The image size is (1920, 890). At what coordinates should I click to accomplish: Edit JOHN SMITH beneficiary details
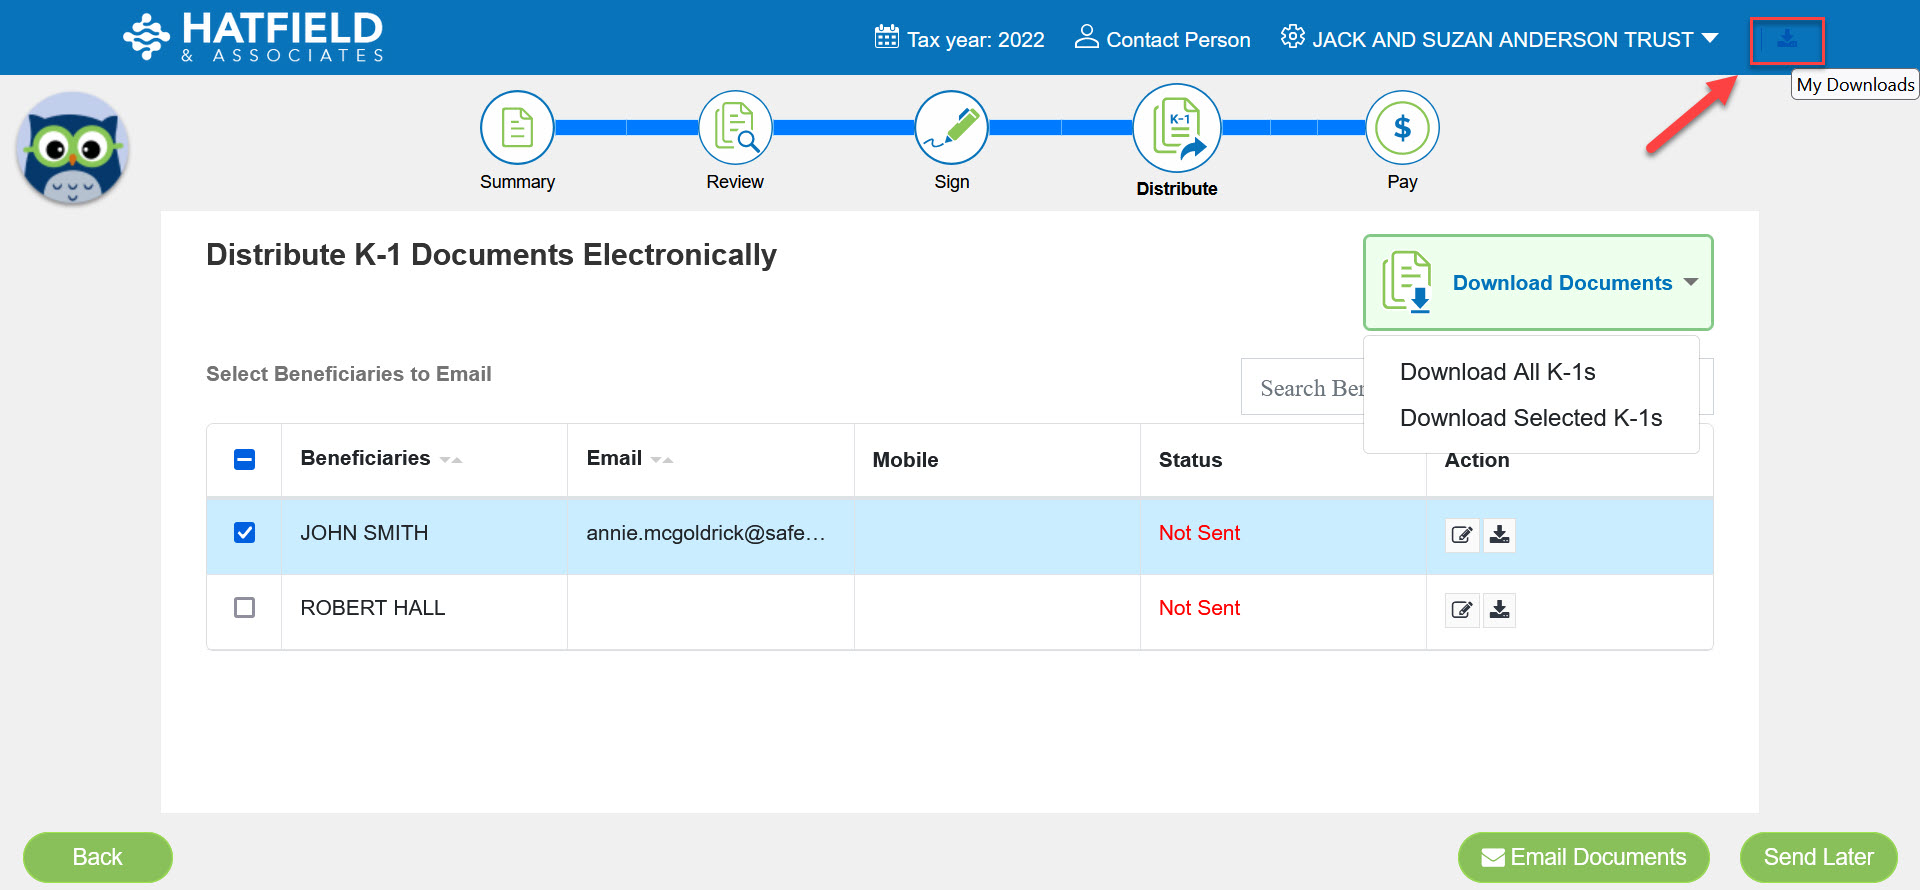click(1462, 535)
